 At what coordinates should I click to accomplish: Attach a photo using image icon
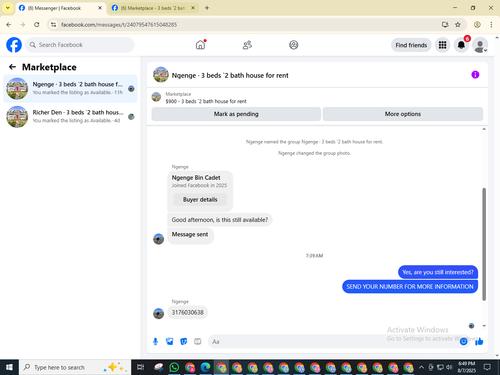[x=170, y=341]
